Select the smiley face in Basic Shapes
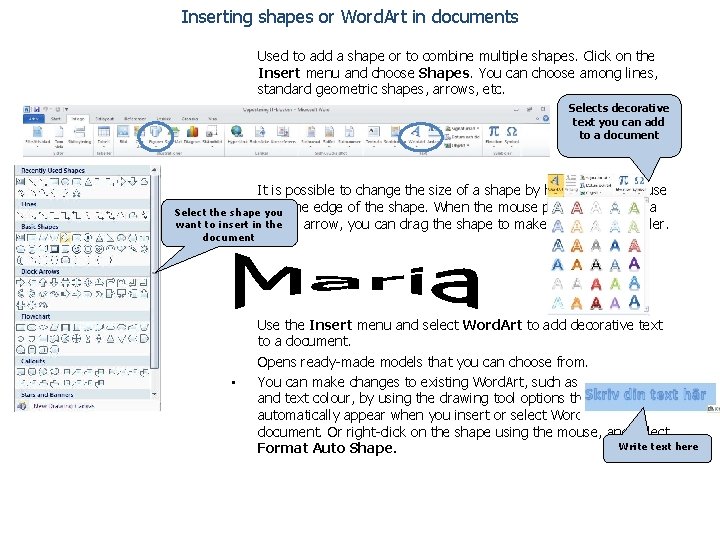 pyautogui.click(x=77, y=249)
